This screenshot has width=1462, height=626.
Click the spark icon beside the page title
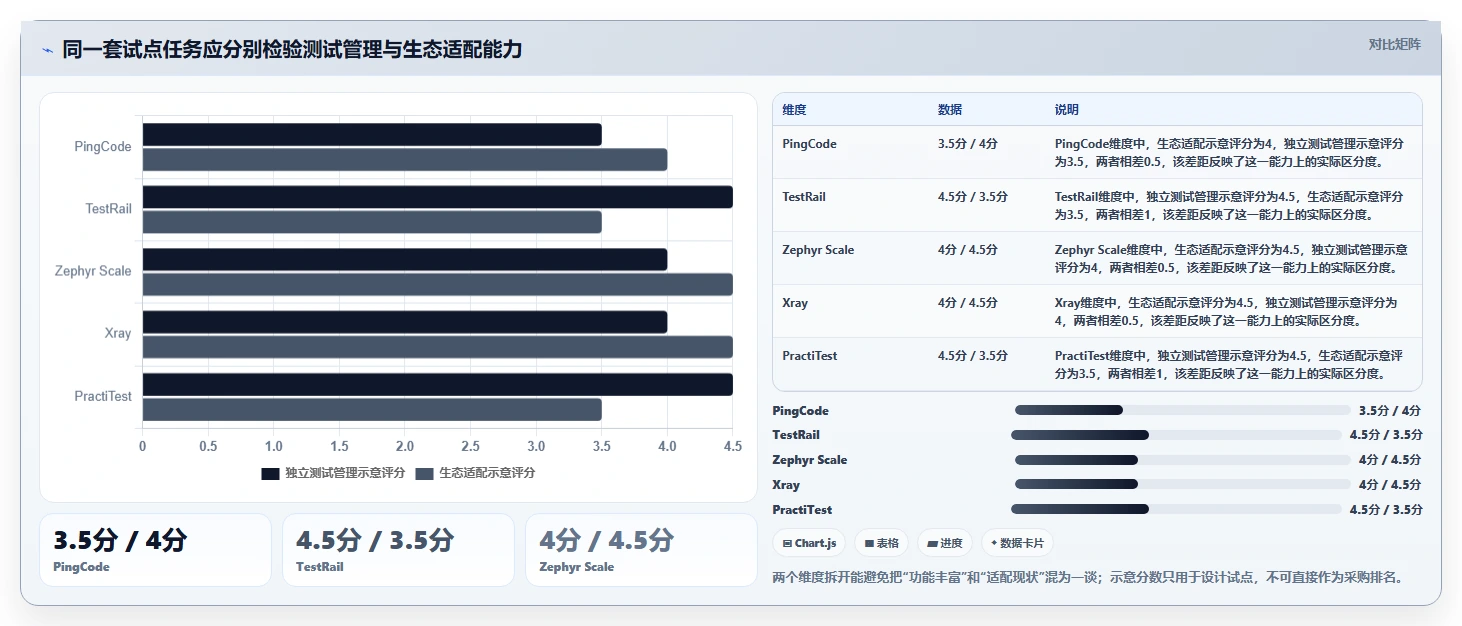pos(47,50)
